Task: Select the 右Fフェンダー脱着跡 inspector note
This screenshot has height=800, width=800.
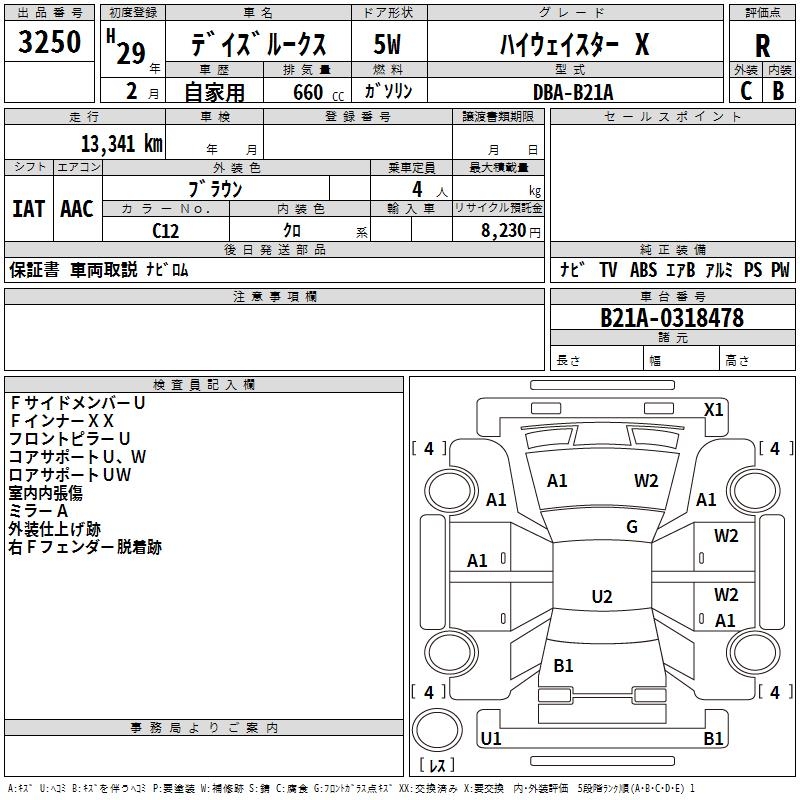Action: 85,547
